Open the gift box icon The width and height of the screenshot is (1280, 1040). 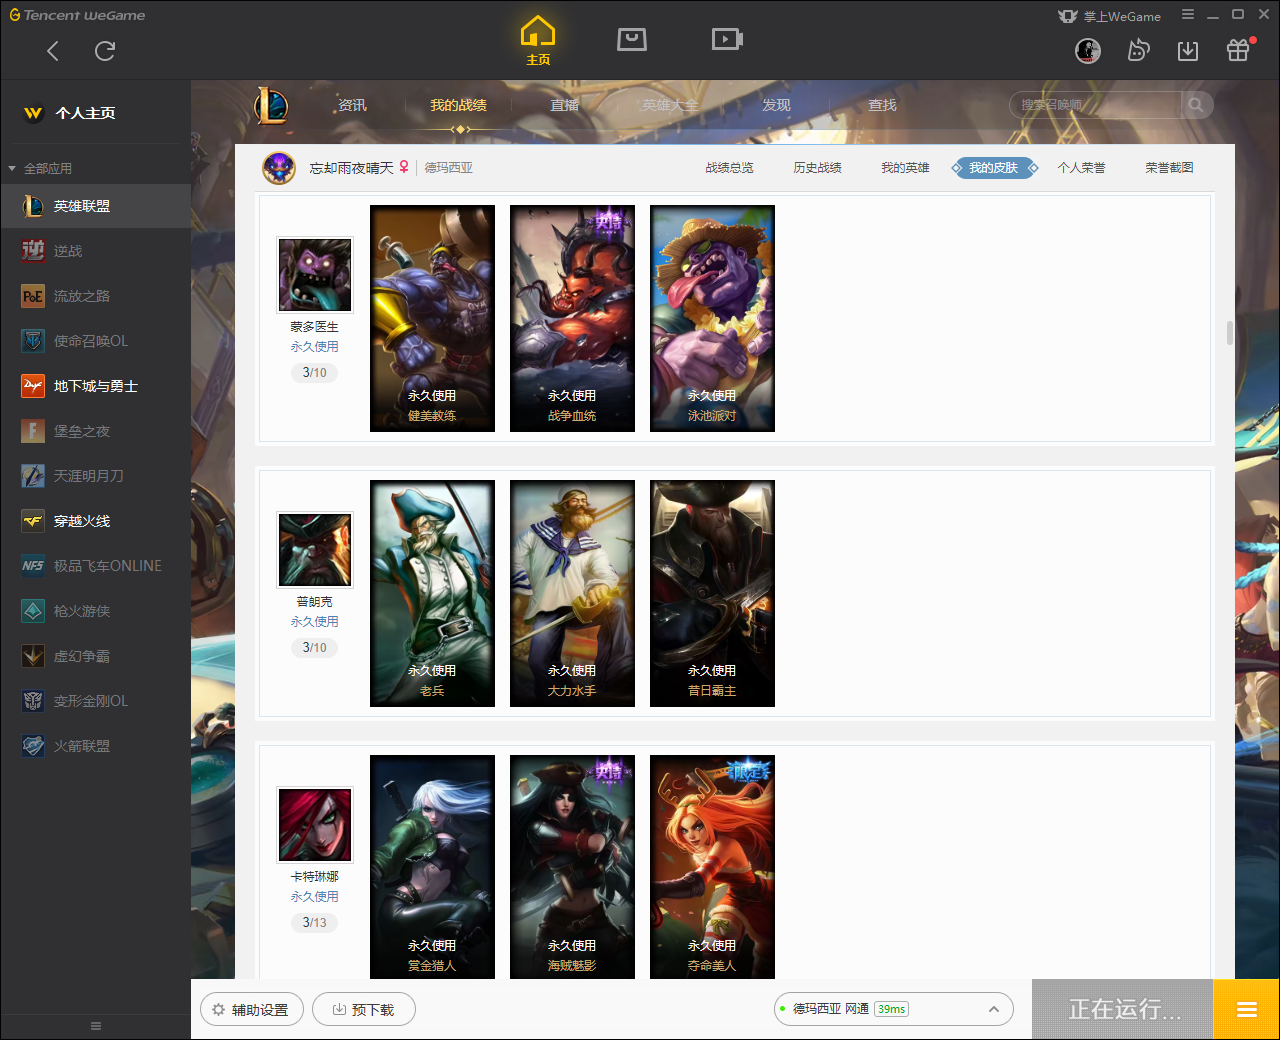(1238, 50)
